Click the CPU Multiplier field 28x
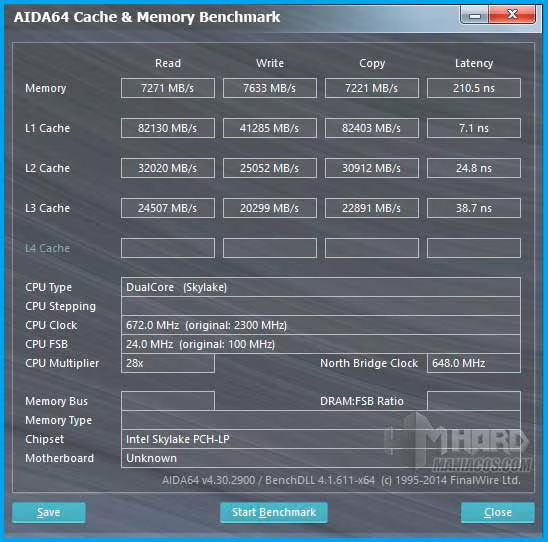 click(x=168, y=363)
